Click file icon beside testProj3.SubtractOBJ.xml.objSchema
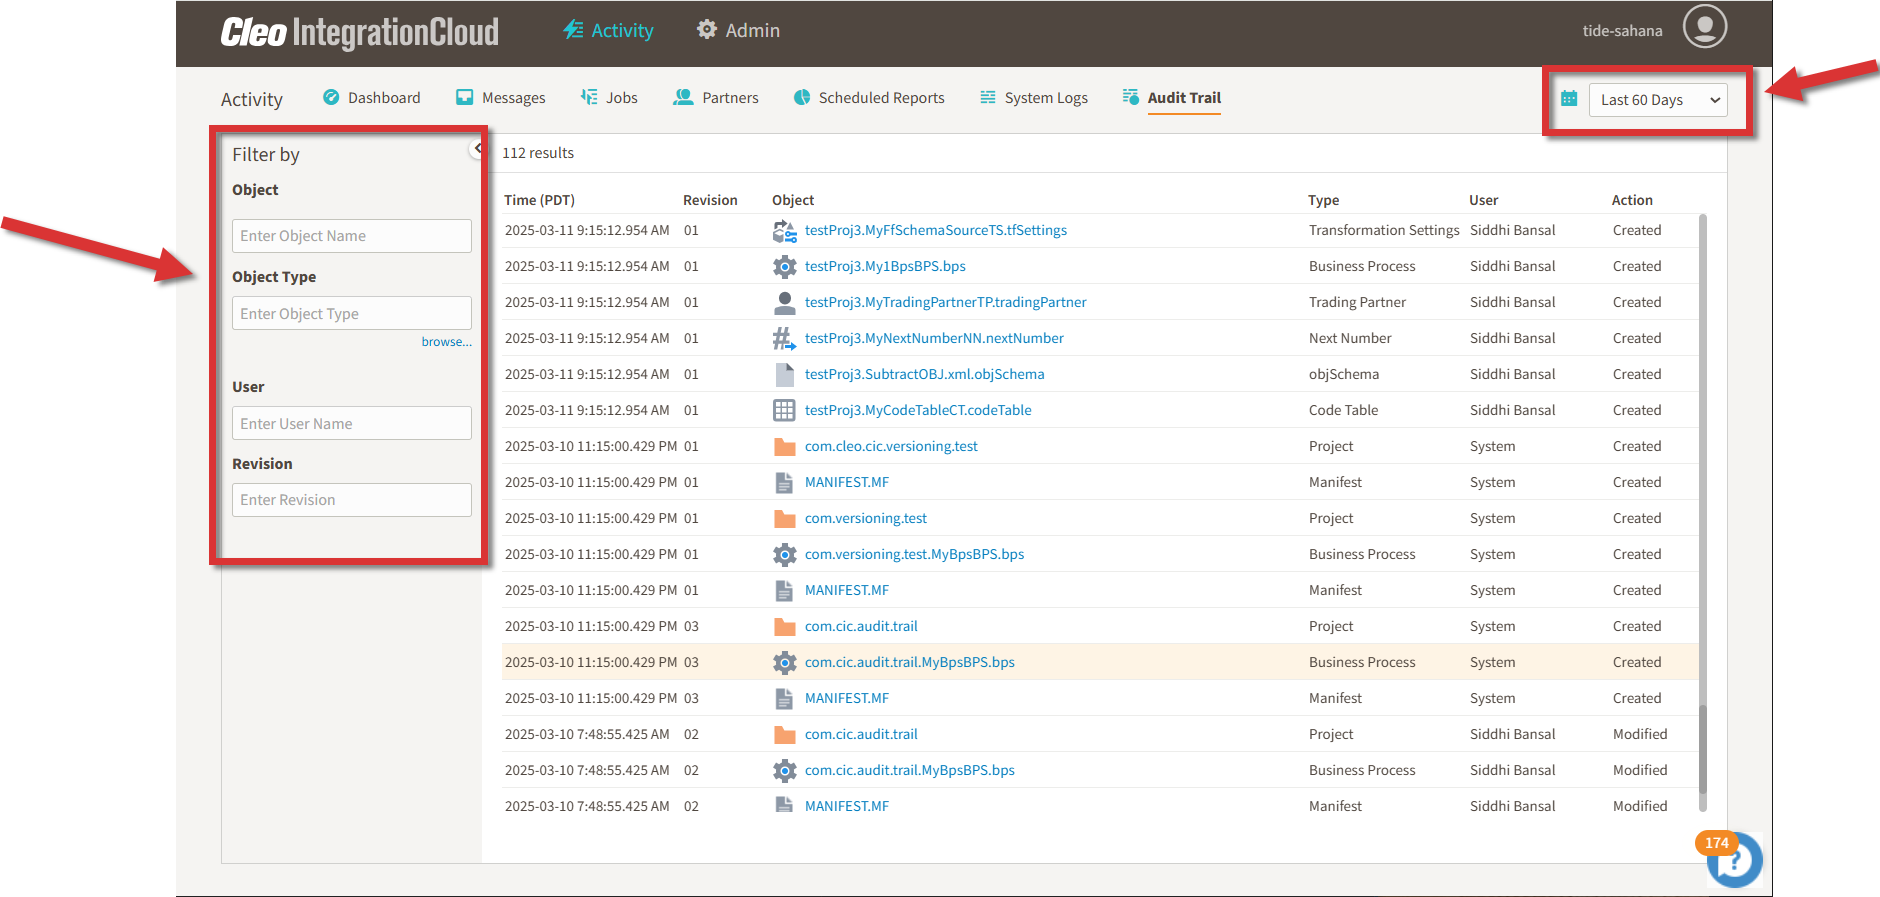1880x897 pixels. click(x=785, y=374)
